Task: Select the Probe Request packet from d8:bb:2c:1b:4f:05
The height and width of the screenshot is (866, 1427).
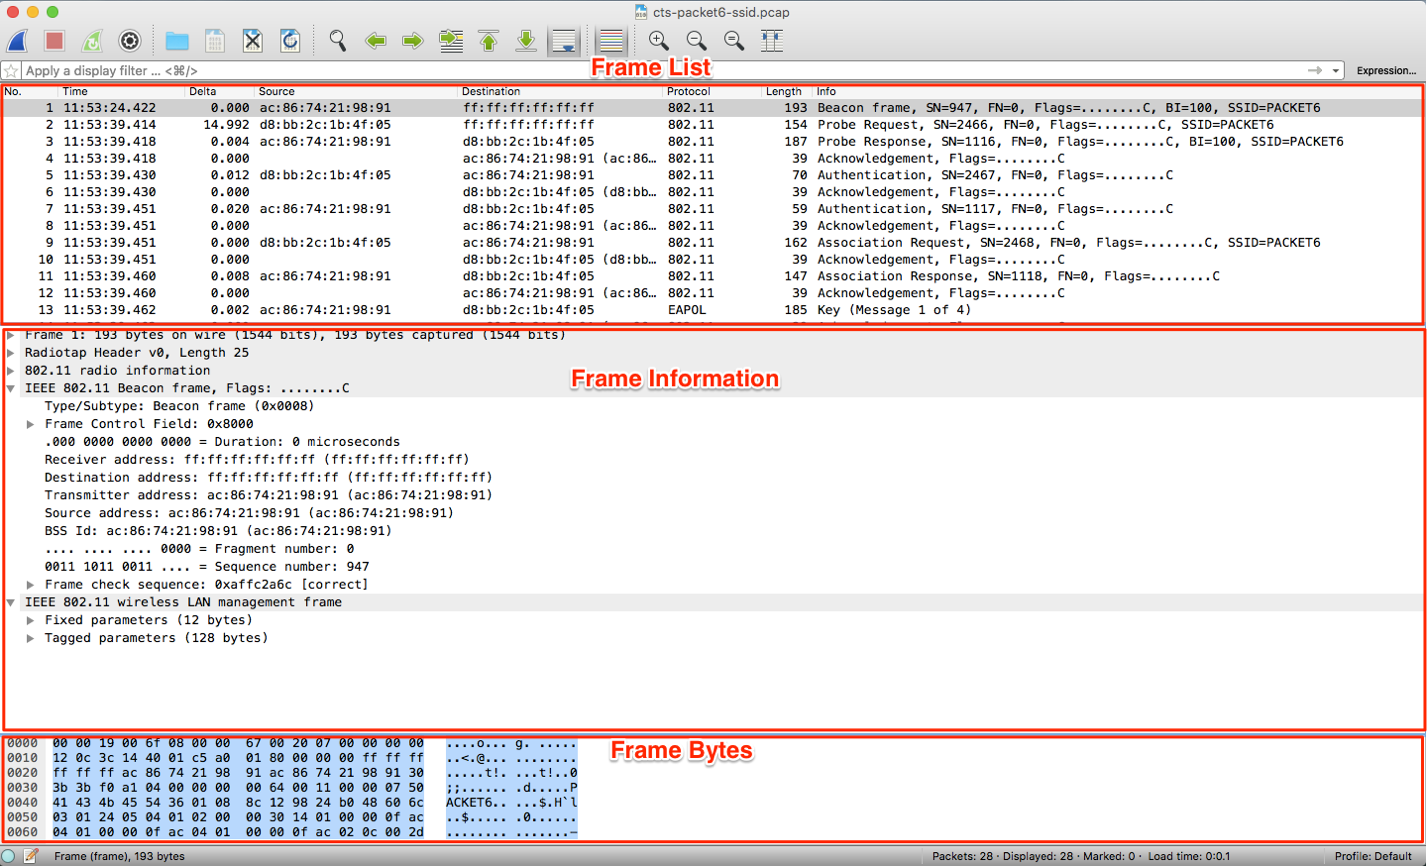Action: point(400,124)
